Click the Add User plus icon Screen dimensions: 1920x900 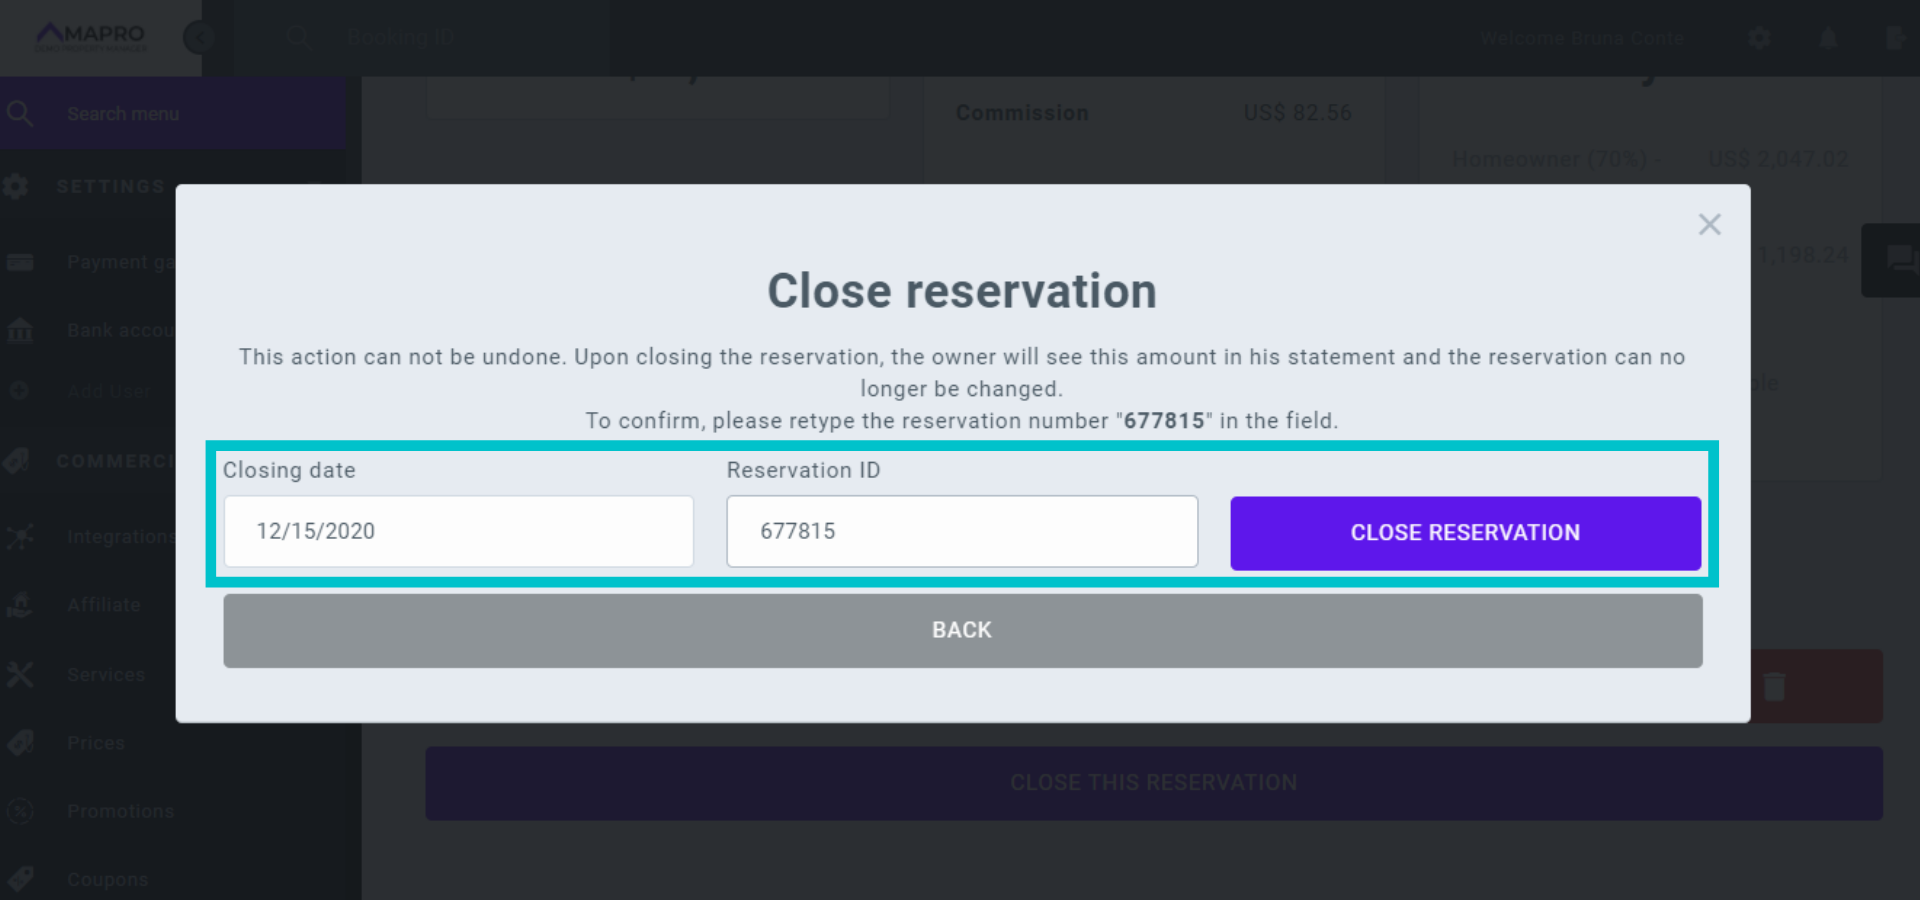point(19,390)
